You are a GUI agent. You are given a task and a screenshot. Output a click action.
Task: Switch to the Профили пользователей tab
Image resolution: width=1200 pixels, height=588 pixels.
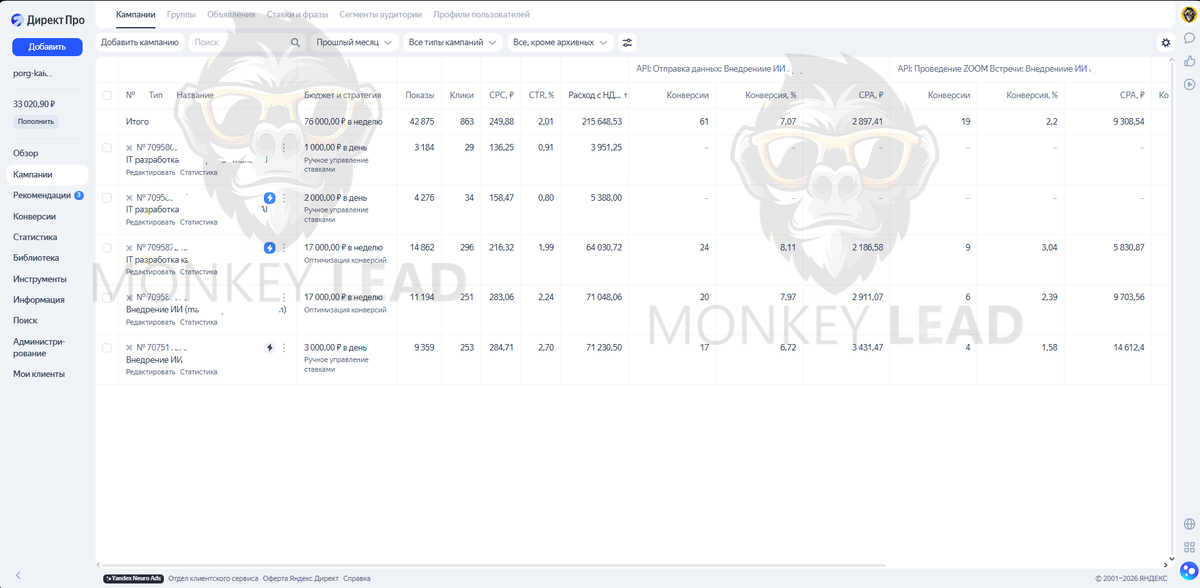point(481,15)
